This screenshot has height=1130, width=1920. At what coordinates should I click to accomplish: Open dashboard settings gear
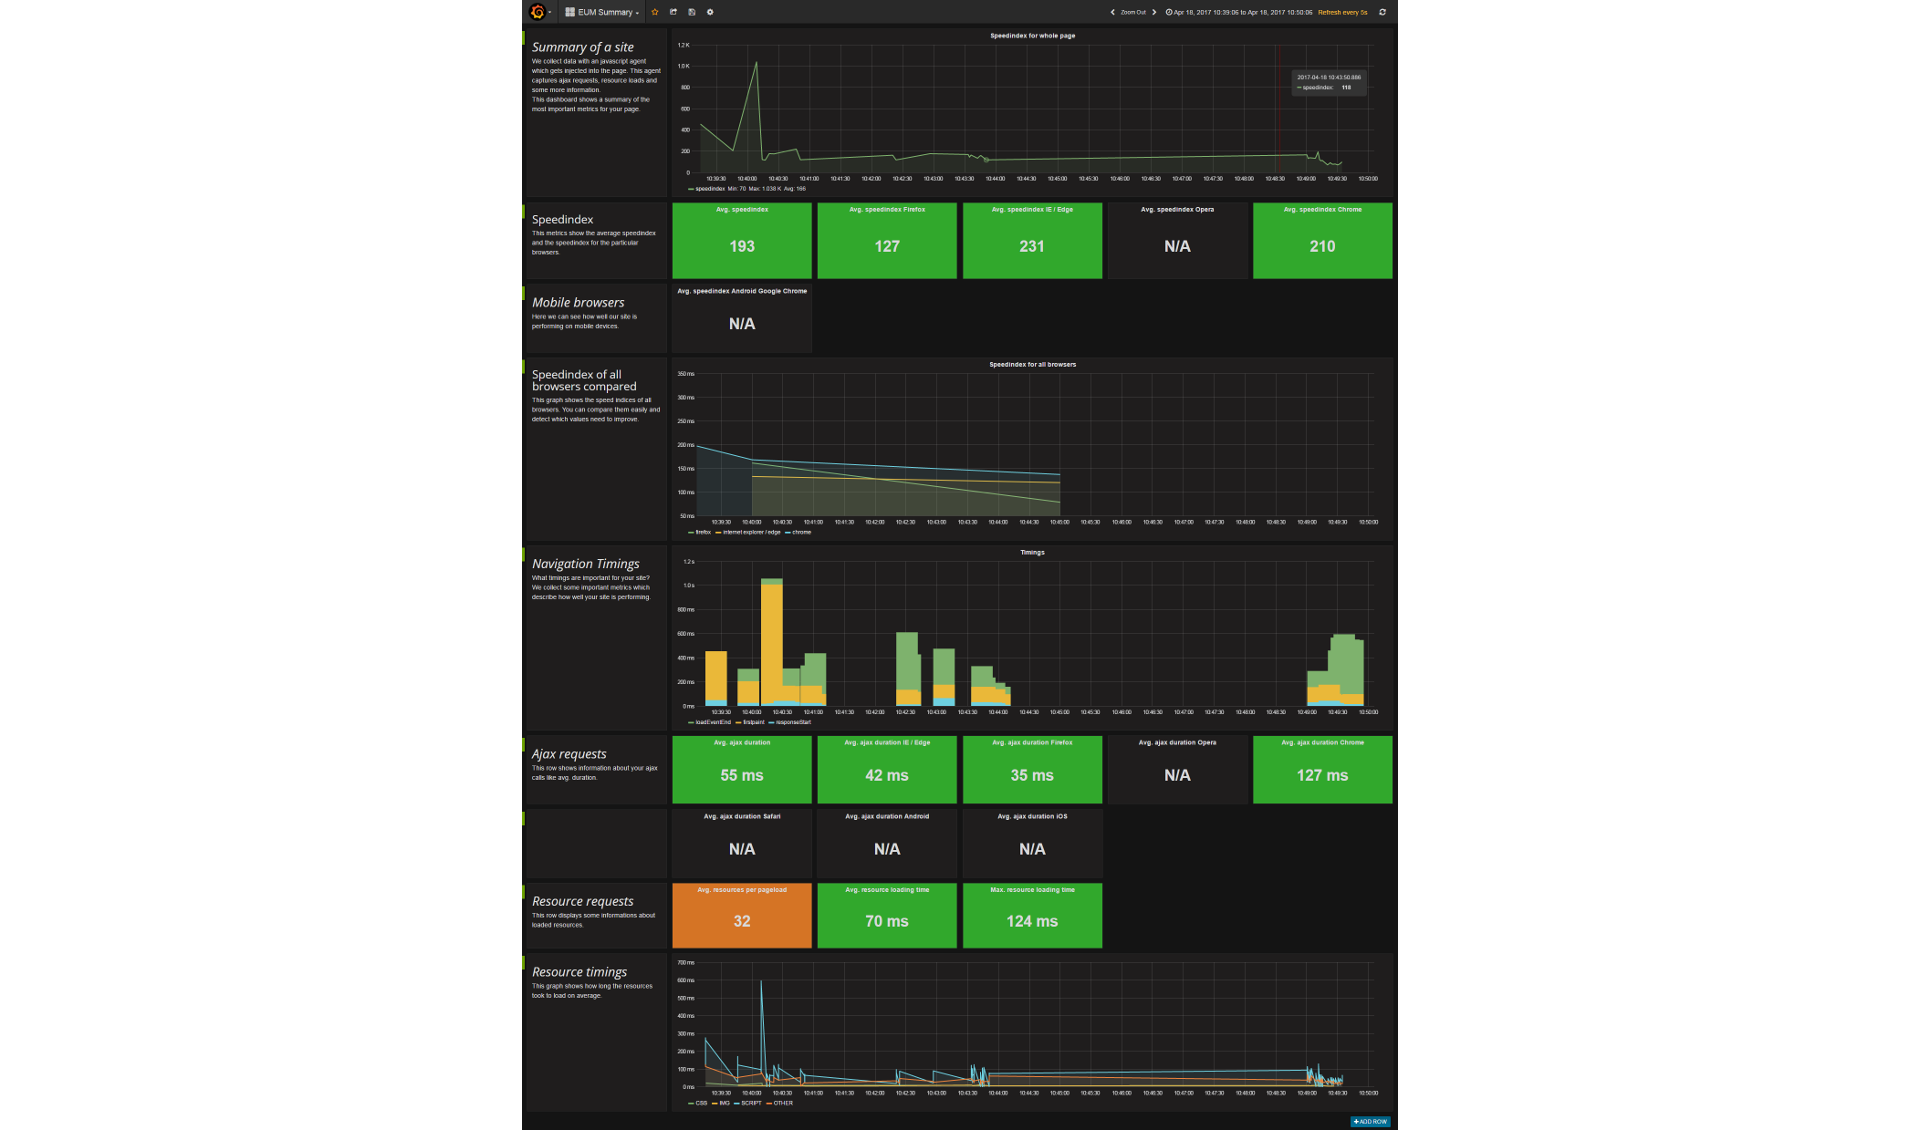coord(710,12)
